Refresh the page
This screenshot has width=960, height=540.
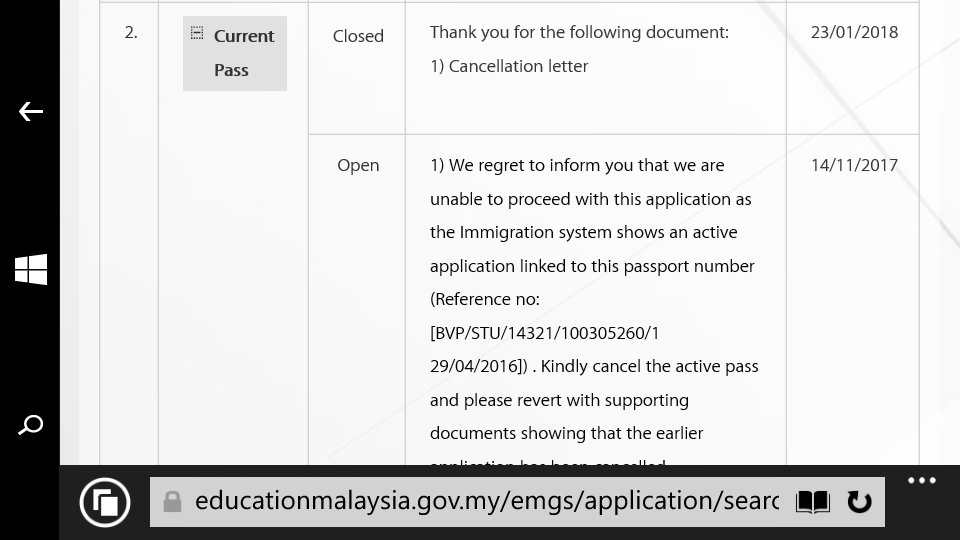(x=859, y=502)
